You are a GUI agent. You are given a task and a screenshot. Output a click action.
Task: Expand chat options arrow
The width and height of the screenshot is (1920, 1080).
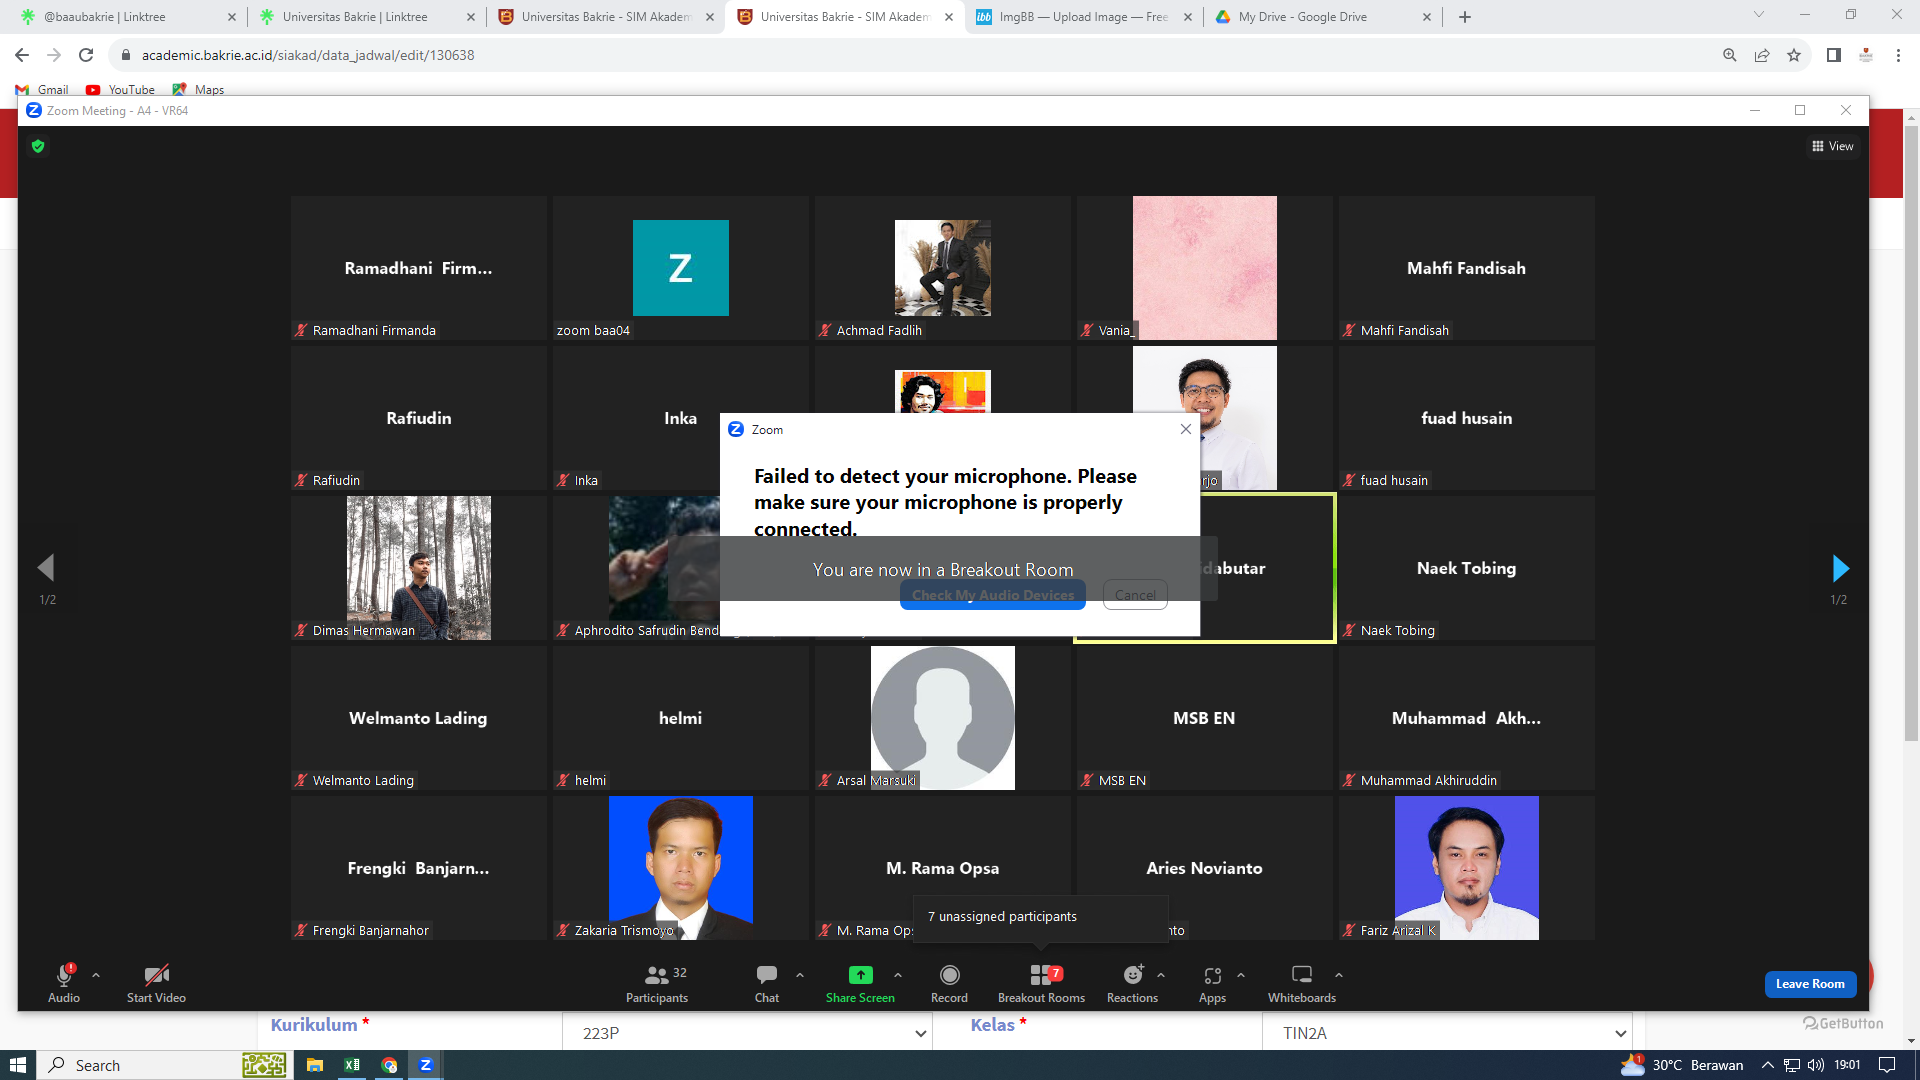pos(800,975)
